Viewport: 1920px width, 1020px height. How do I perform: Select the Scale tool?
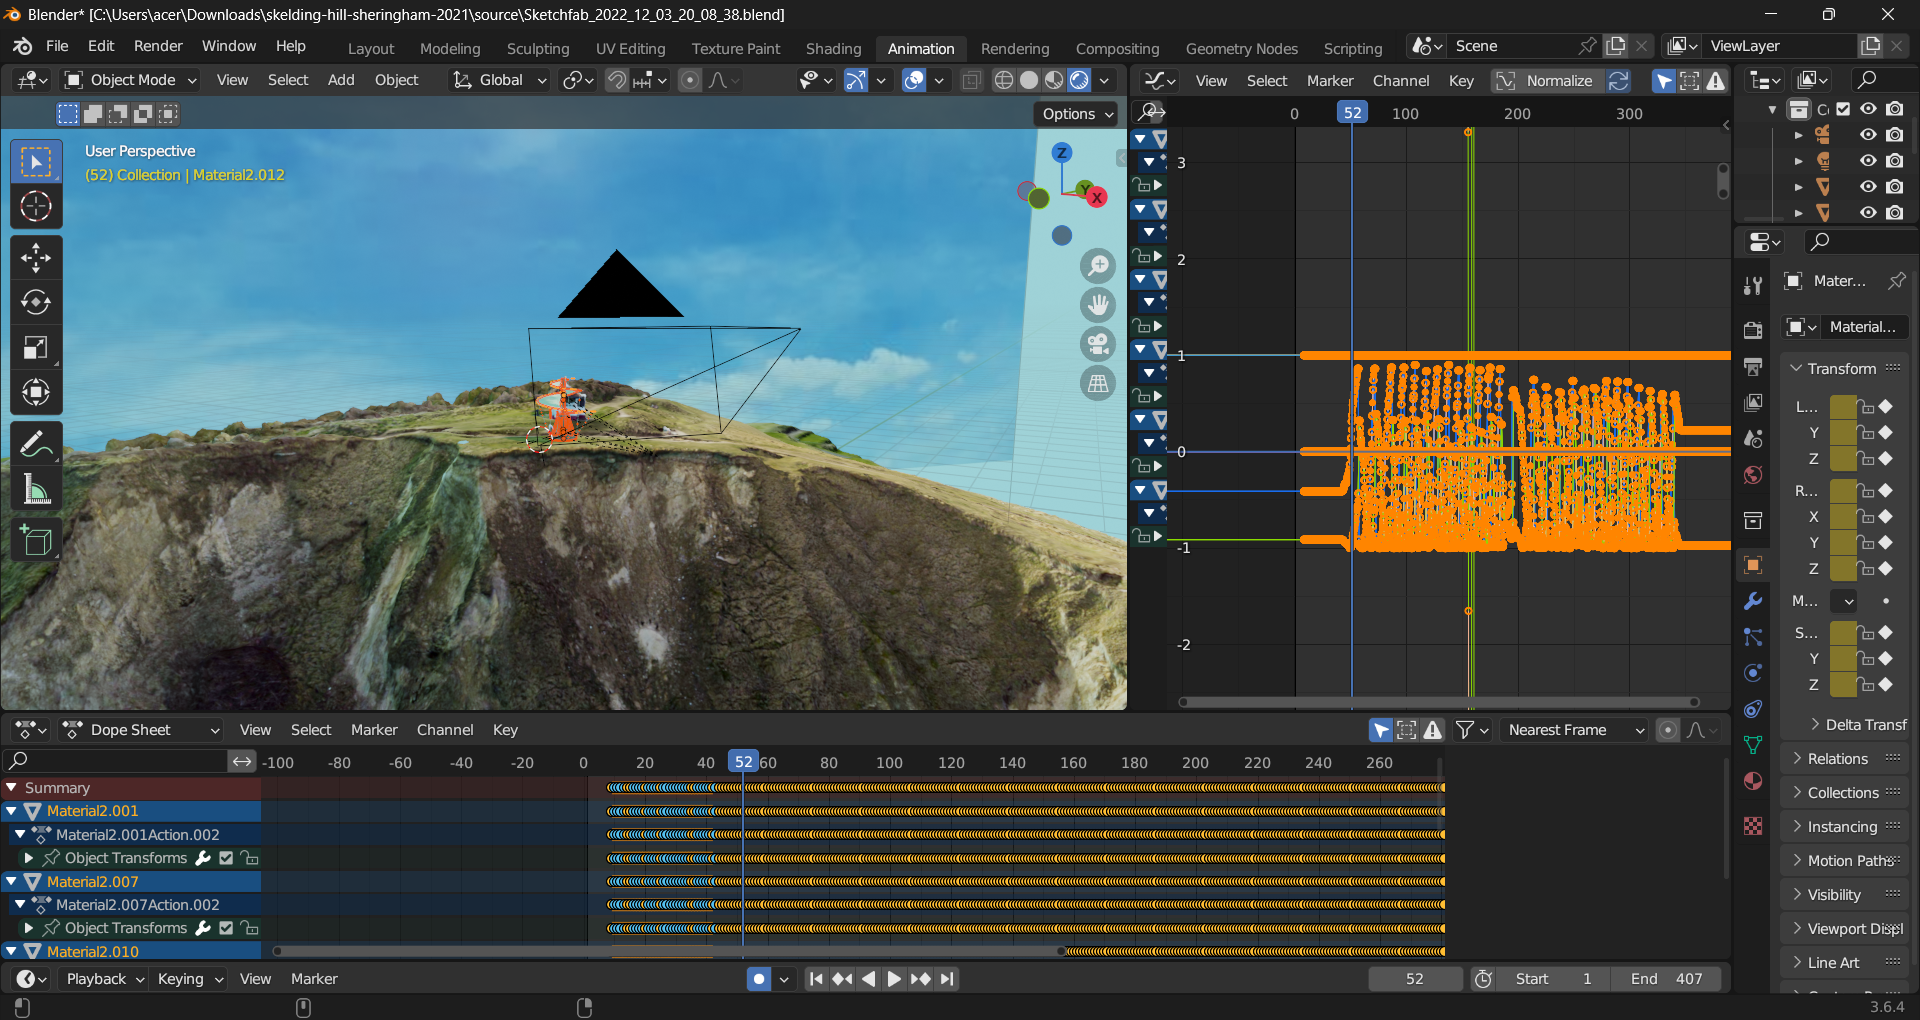(36, 347)
